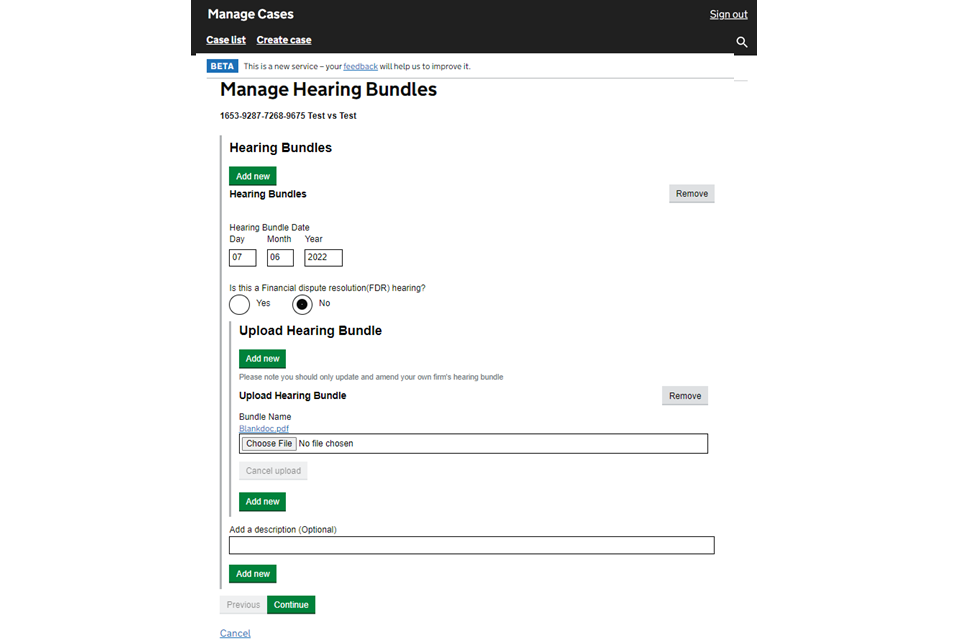Click the Choose File button
Viewport: 960px width, 640px height.
[x=269, y=443]
